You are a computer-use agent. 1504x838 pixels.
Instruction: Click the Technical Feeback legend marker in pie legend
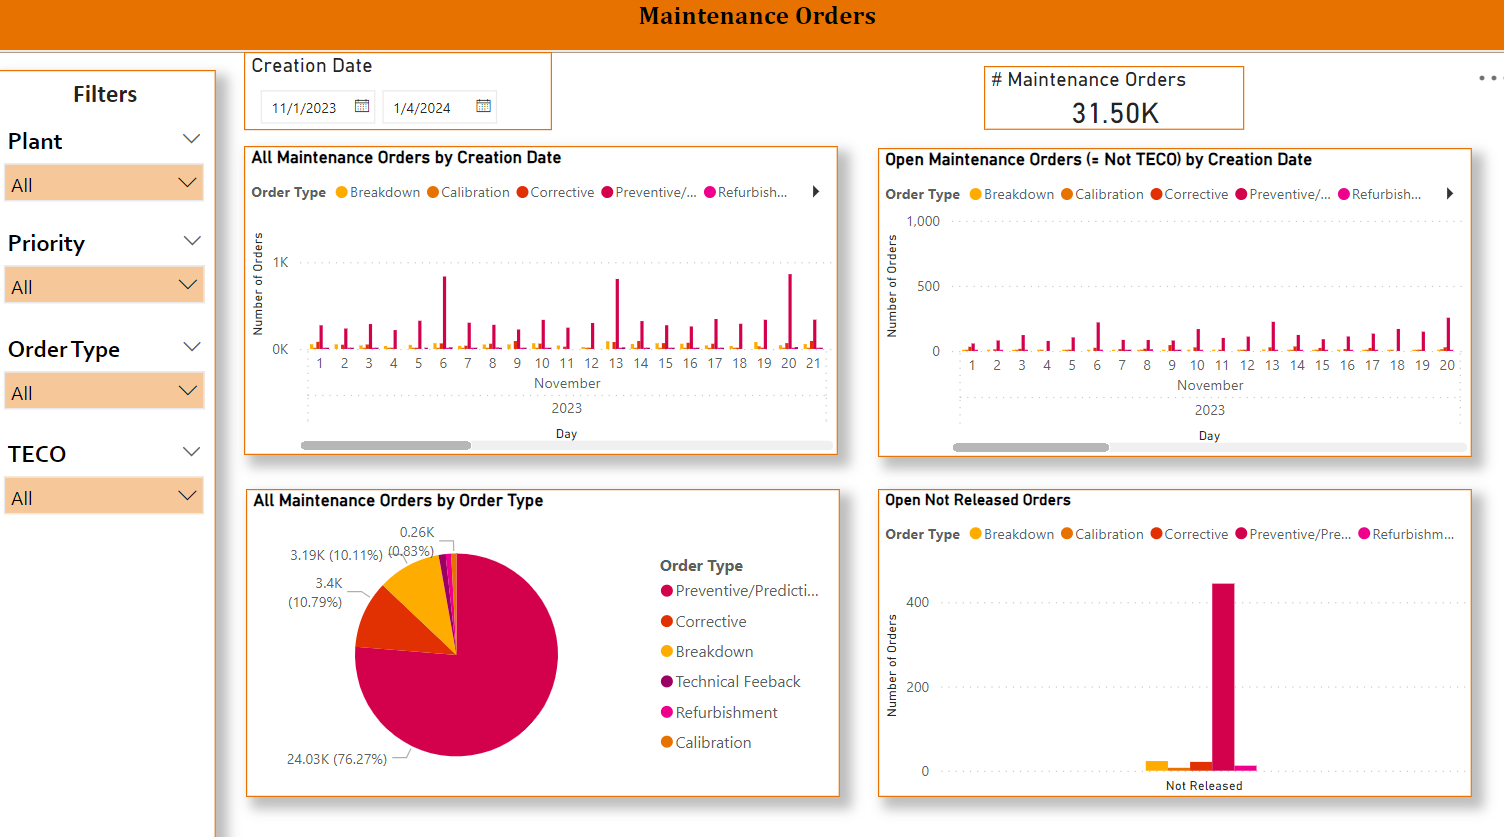point(667,682)
